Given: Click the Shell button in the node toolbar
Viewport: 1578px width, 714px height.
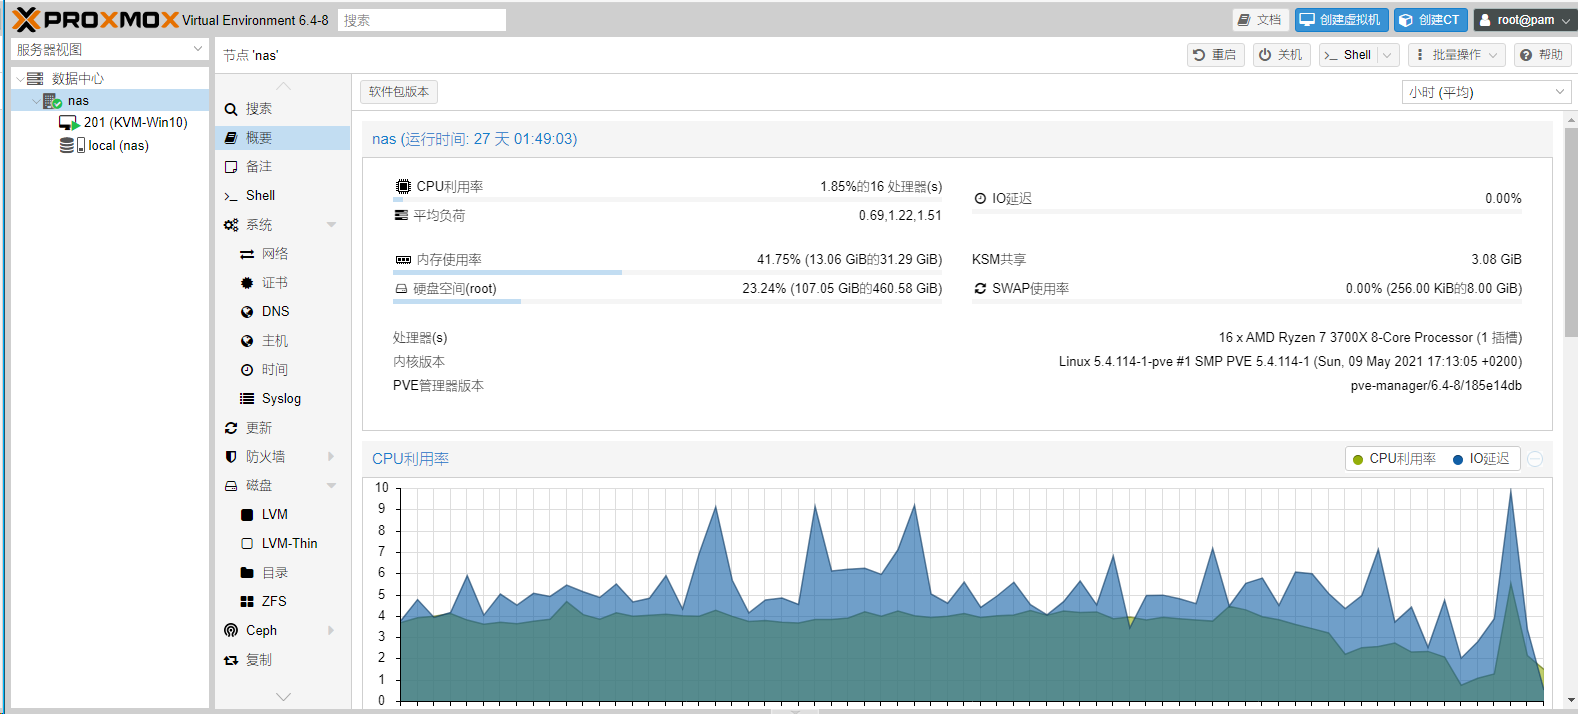Looking at the screenshot, I should pos(1348,55).
